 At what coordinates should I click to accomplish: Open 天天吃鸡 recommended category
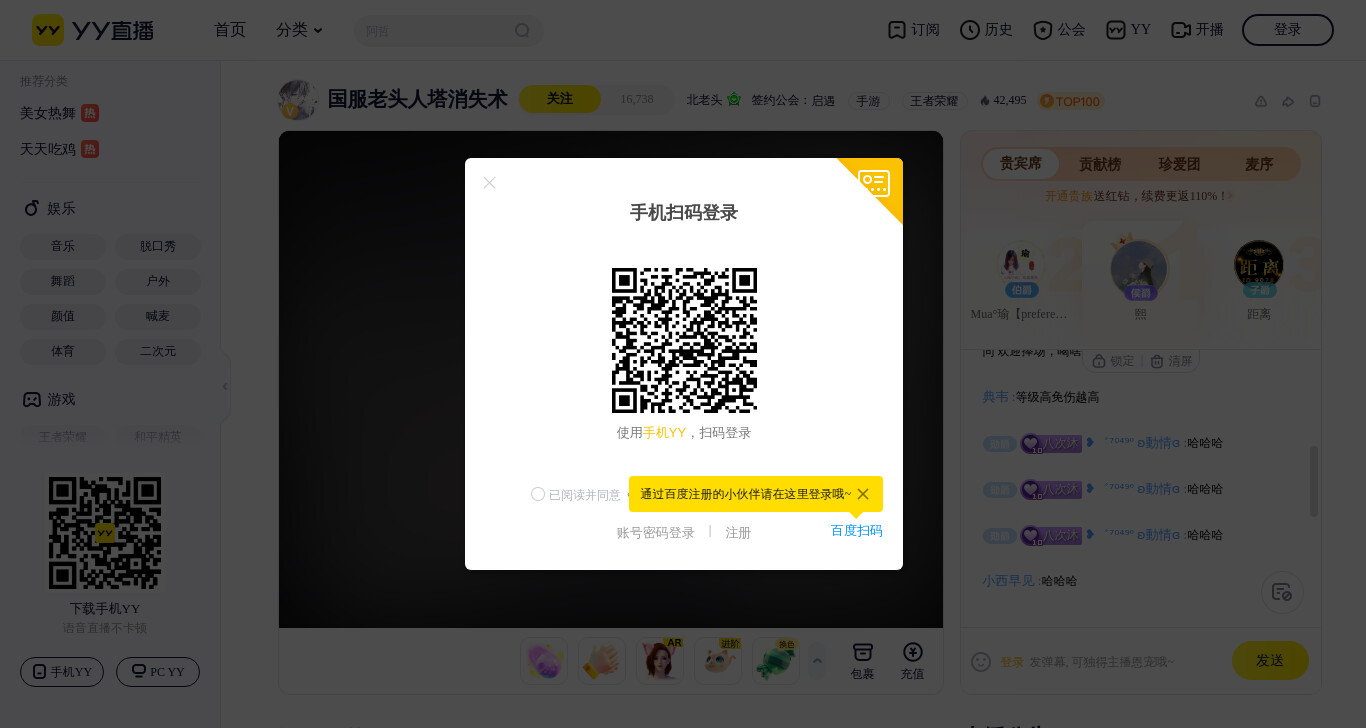(59, 149)
